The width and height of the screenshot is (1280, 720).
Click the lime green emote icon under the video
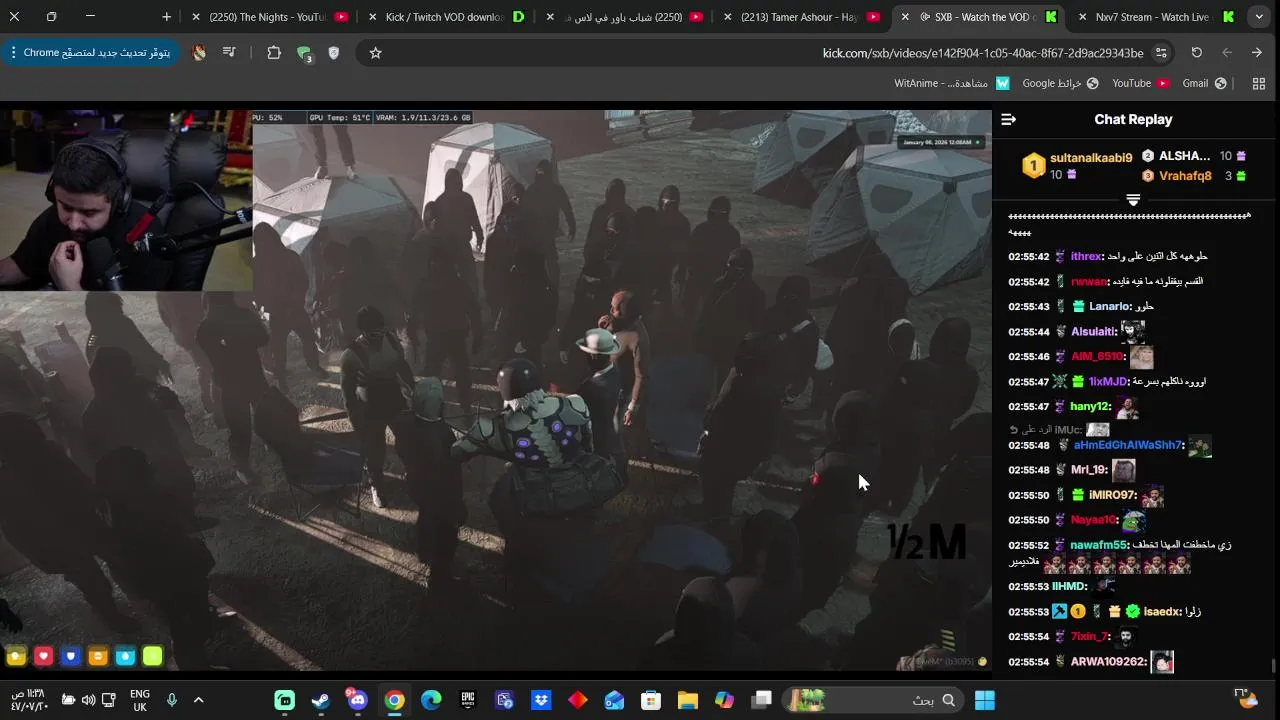[x=152, y=657]
